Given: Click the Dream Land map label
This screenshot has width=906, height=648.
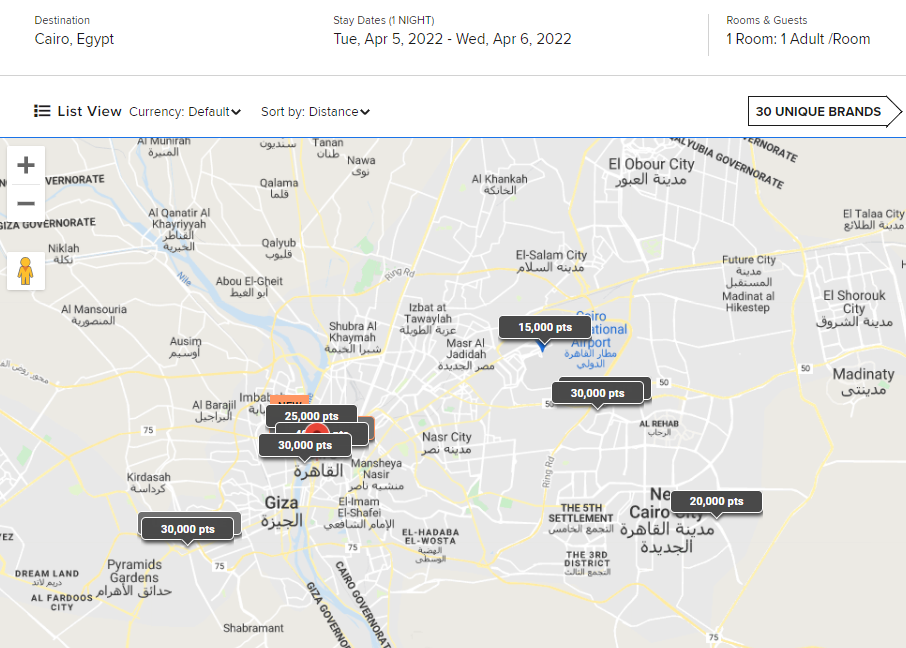Looking at the screenshot, I should click(47, 577).
